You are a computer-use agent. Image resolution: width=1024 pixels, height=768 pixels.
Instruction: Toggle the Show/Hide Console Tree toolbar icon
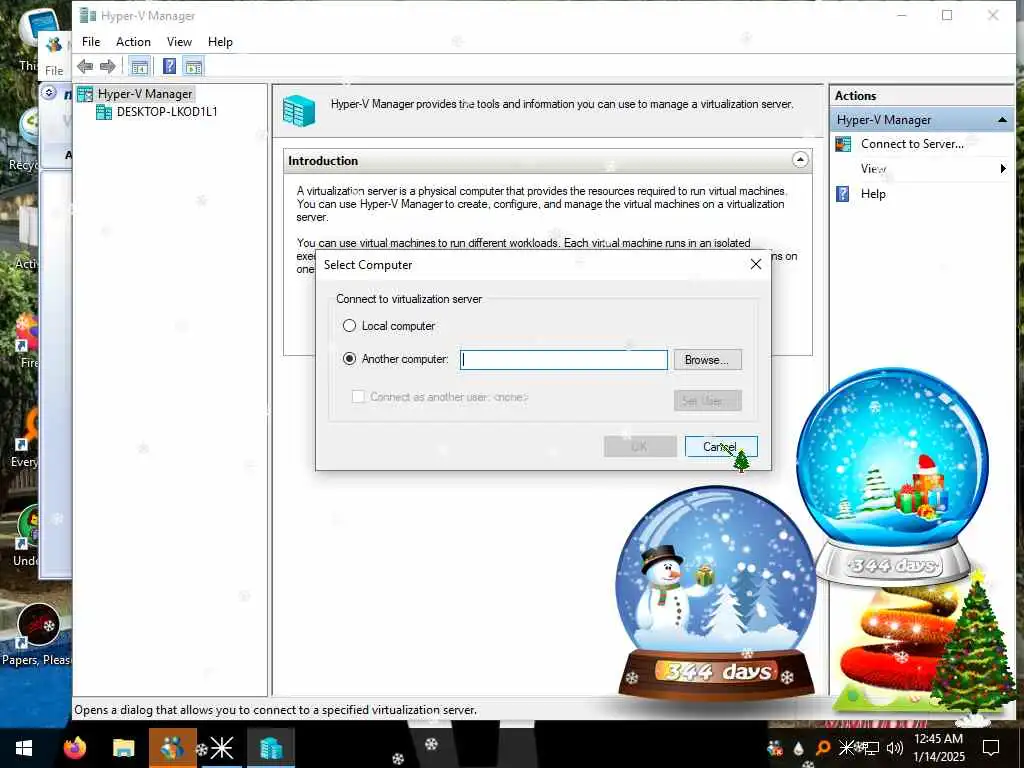[x=139, y=66]
